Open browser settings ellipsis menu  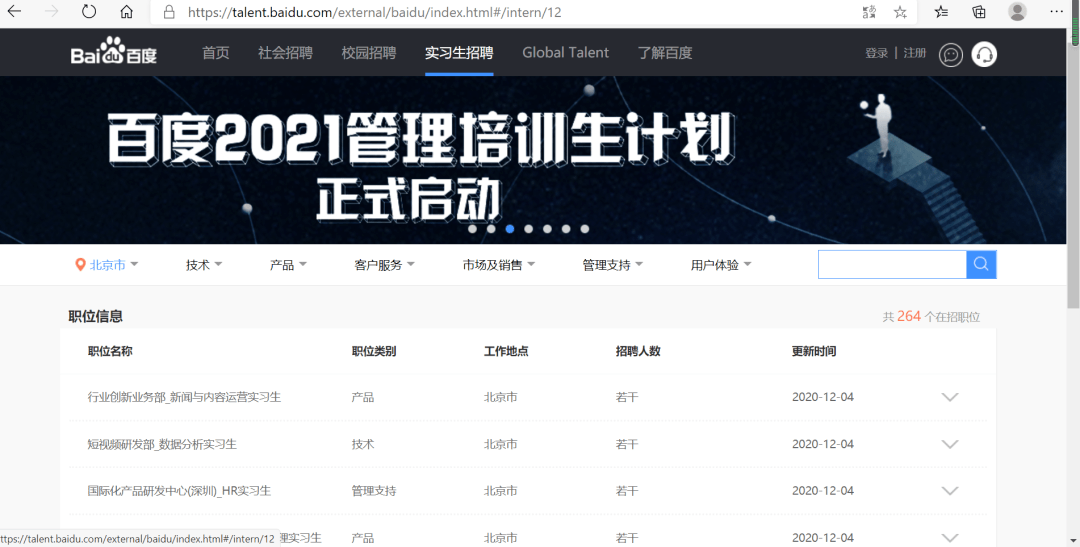tap(1057, 12)
